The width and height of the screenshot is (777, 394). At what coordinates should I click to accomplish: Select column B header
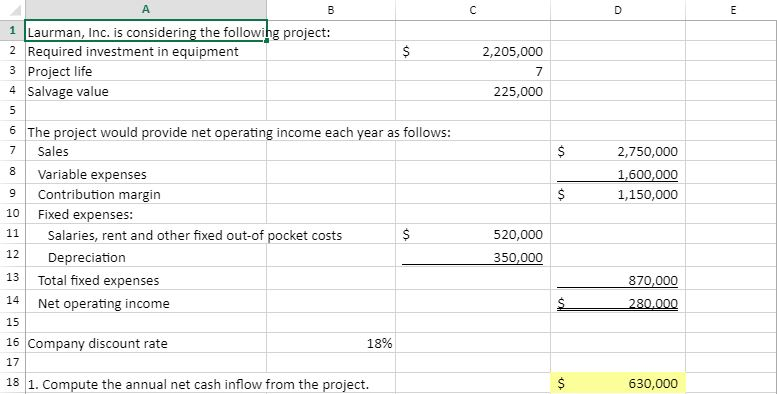tap(331, 9)
